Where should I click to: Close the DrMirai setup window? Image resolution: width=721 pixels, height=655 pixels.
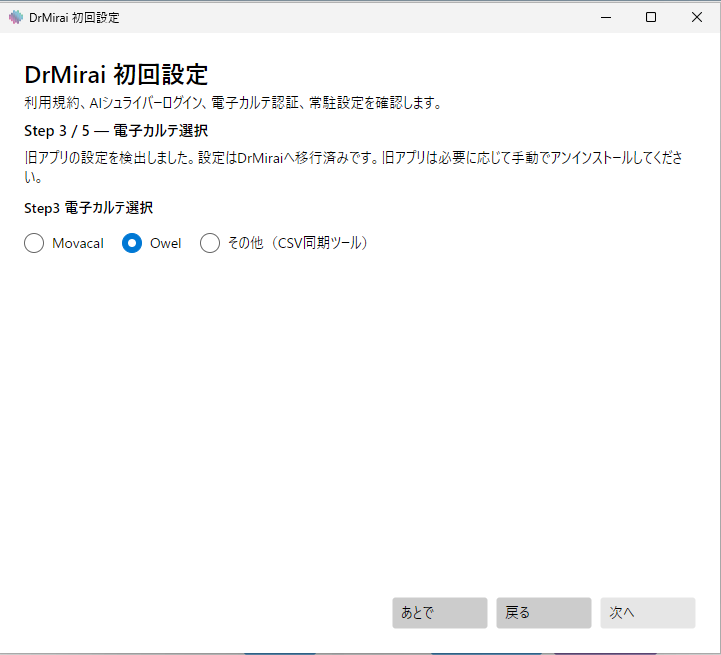tap(697, 17)
